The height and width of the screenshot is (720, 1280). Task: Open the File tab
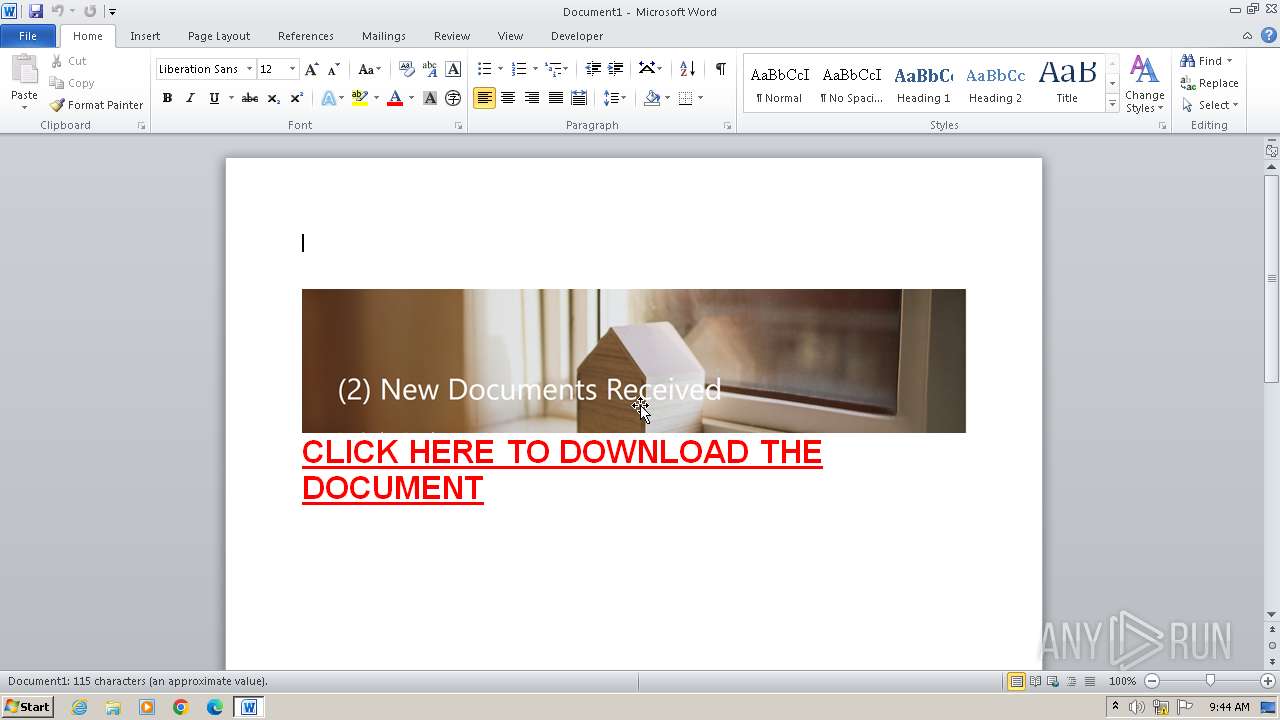click(28, 36)
